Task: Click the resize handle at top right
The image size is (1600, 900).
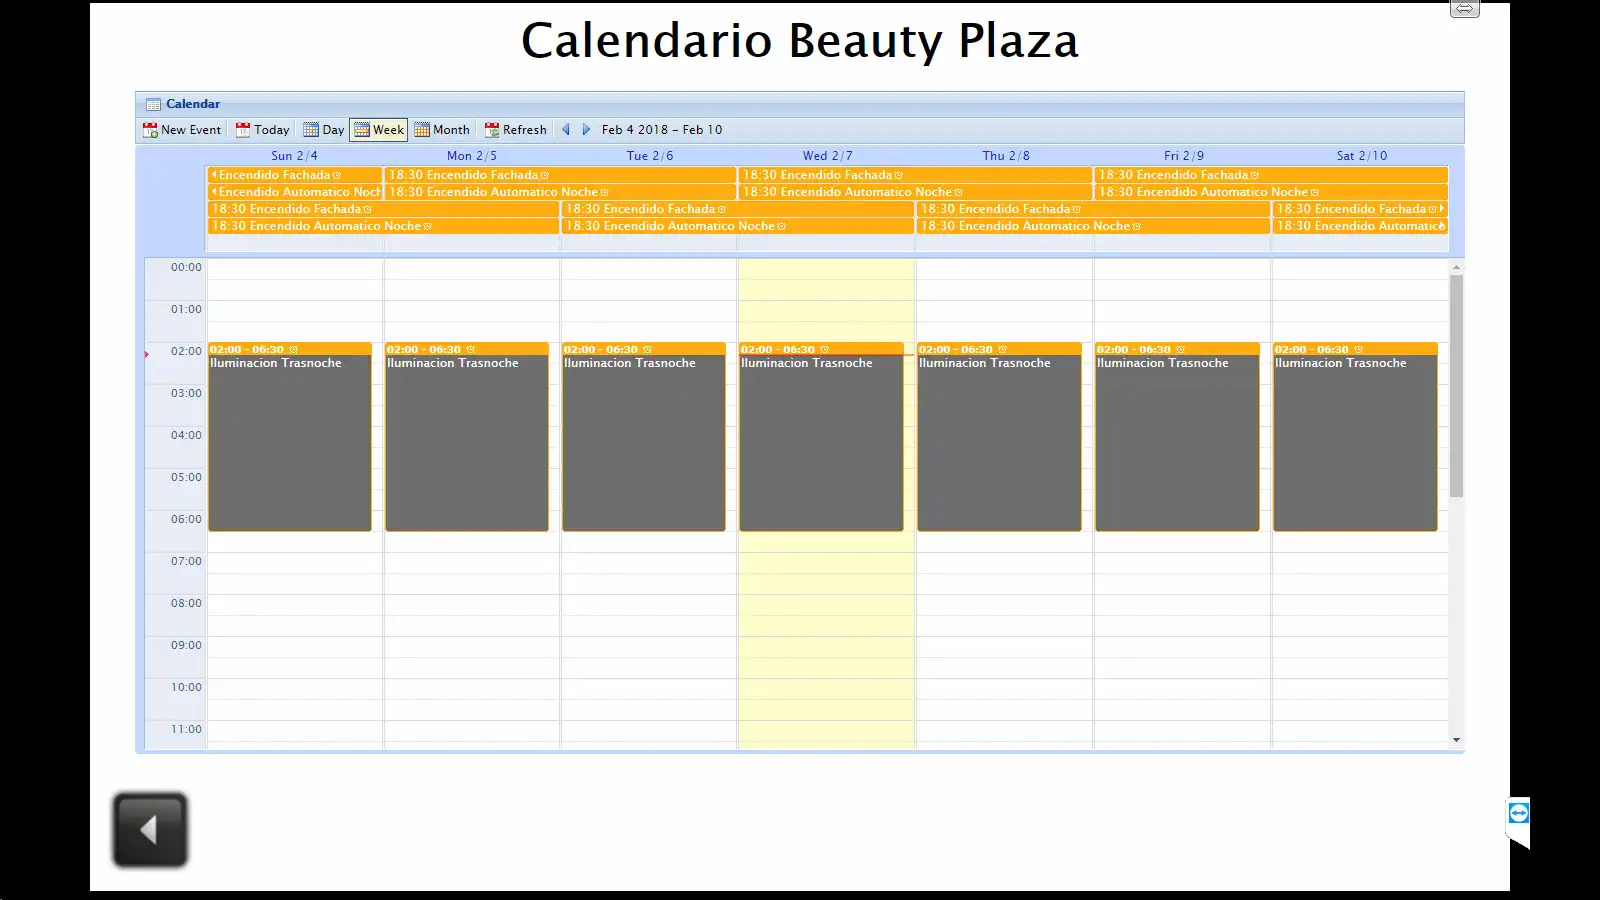Action: (1464, 9)
